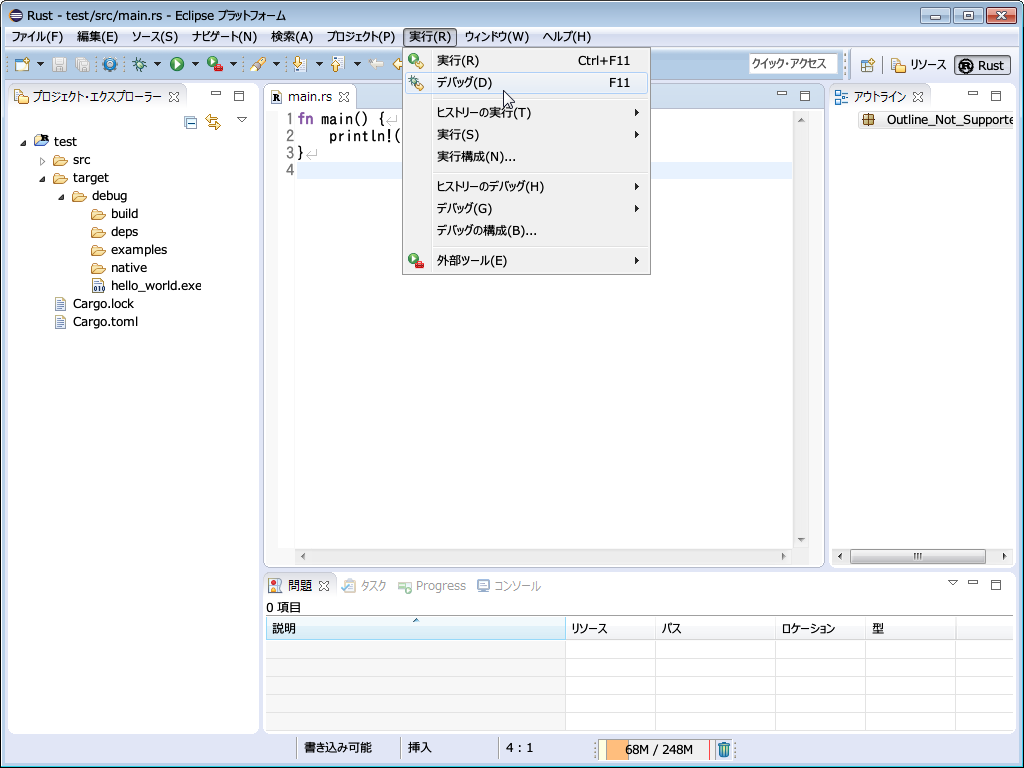This screenshot has height=768, width=1024.
Task: Close the プロジェクト・エクスプローラー view tab
Action: [174, 97]
